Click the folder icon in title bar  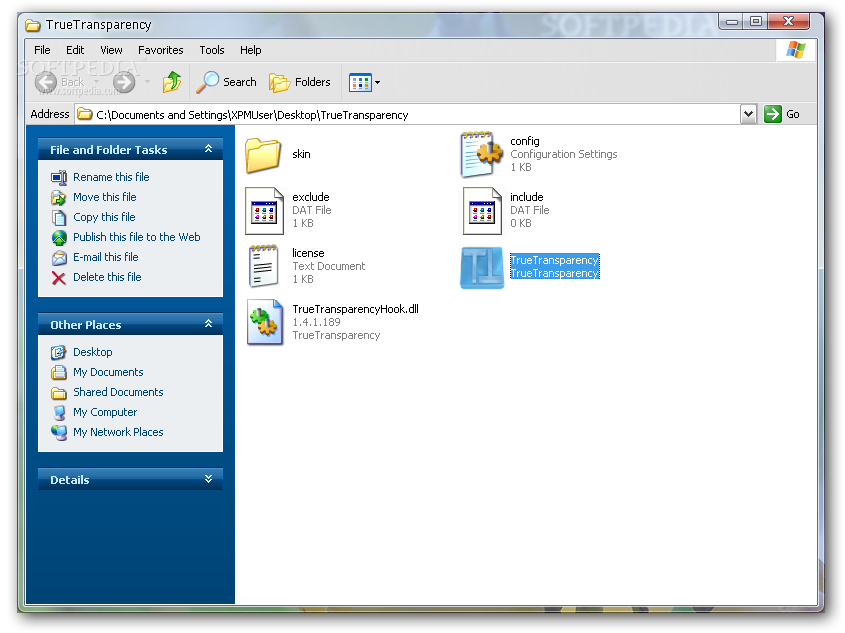coord(33,25)
